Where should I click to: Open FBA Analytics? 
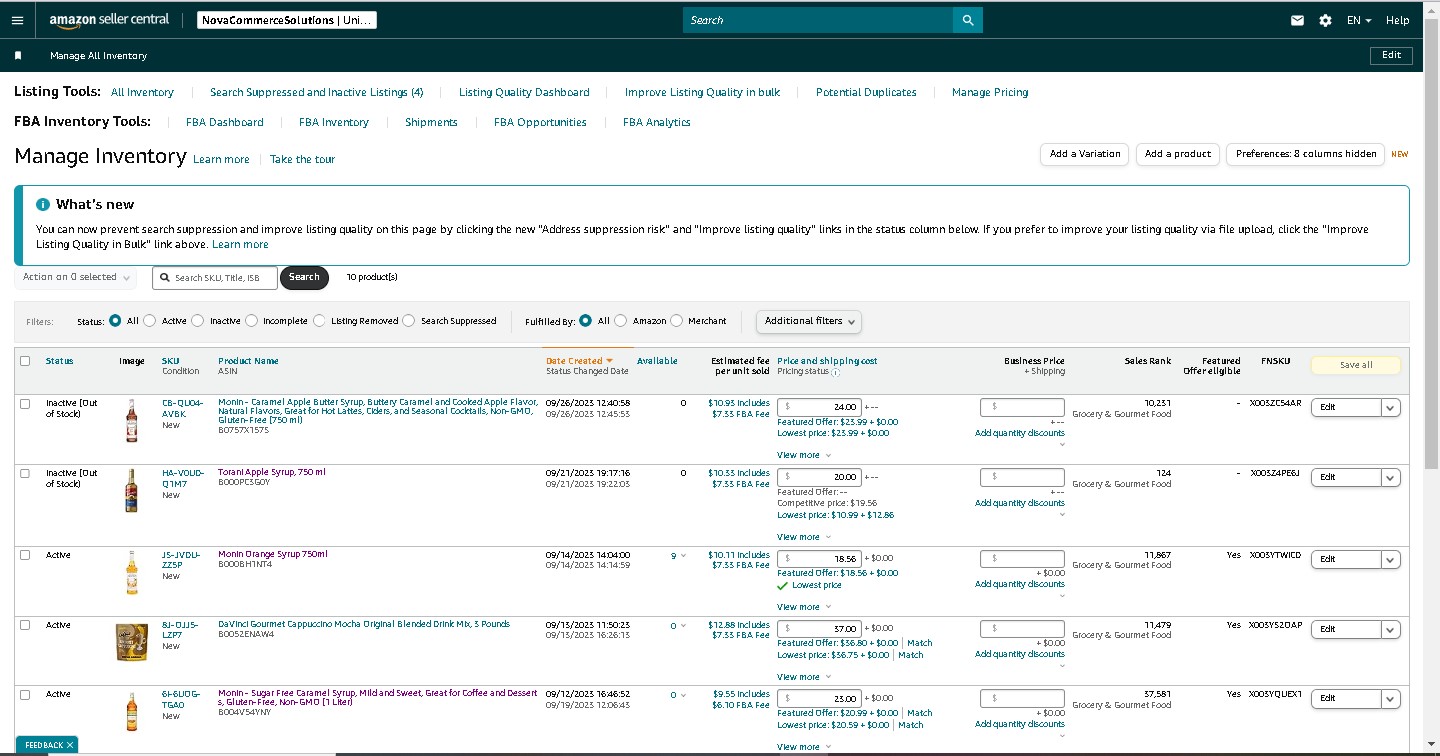click(657, 122)
